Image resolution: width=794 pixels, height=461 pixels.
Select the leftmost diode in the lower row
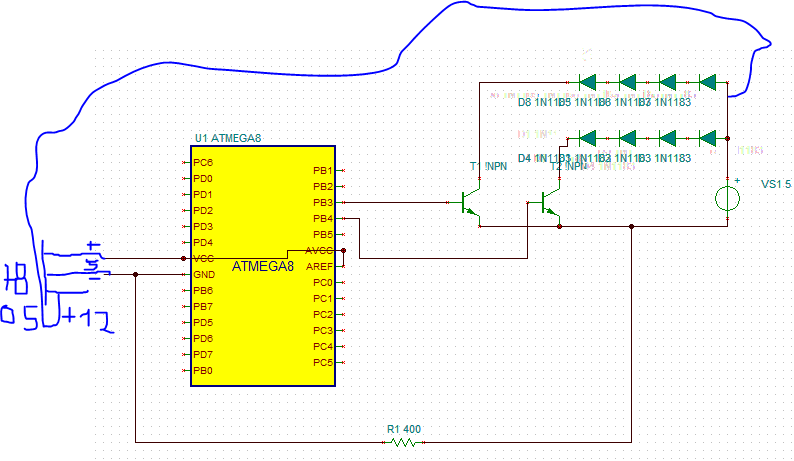(x=588, y=138)
